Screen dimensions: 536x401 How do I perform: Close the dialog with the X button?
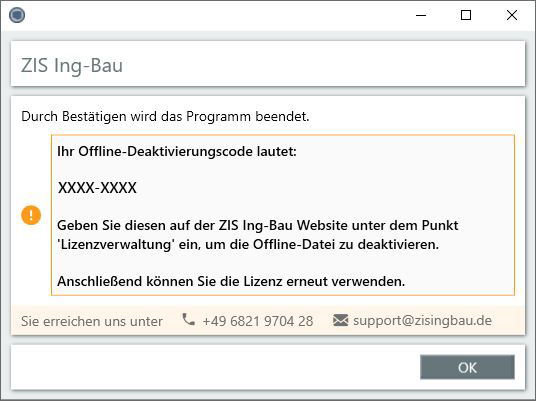point(512,15)
